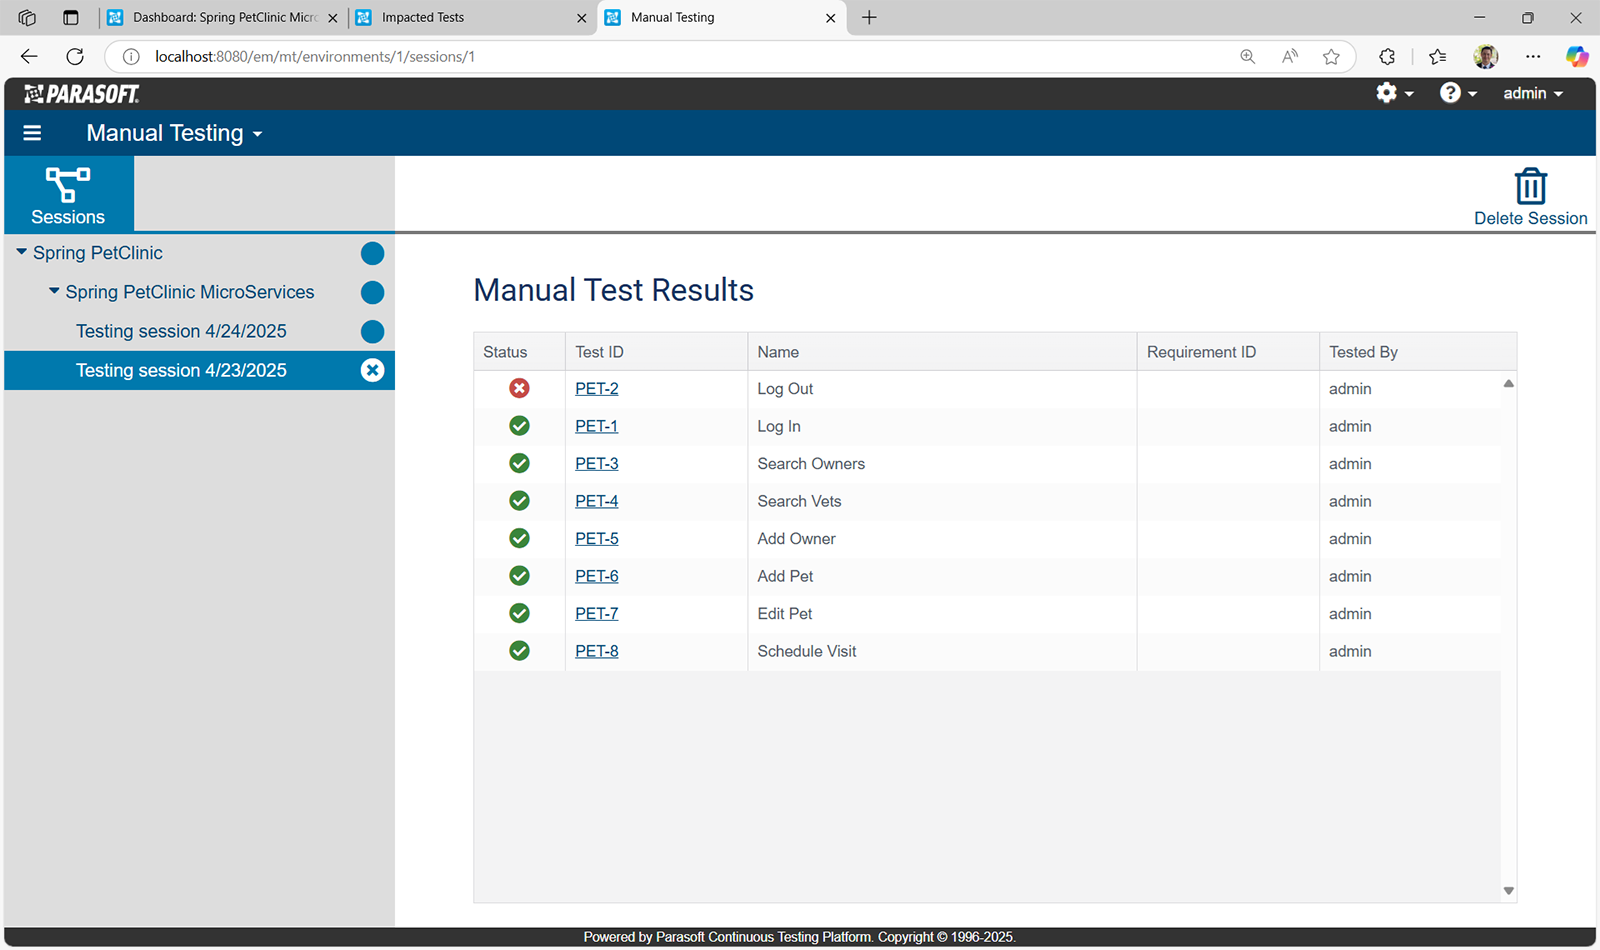Click inside the browser address bar
Viewport: 1600px width, 950px height.
[315, 56]
